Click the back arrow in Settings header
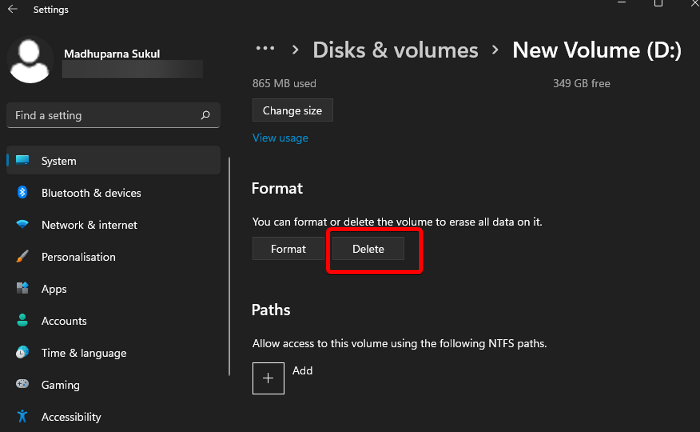Viewport: 700px width, 432px height. pyautogui.click(x=12, y=10)
